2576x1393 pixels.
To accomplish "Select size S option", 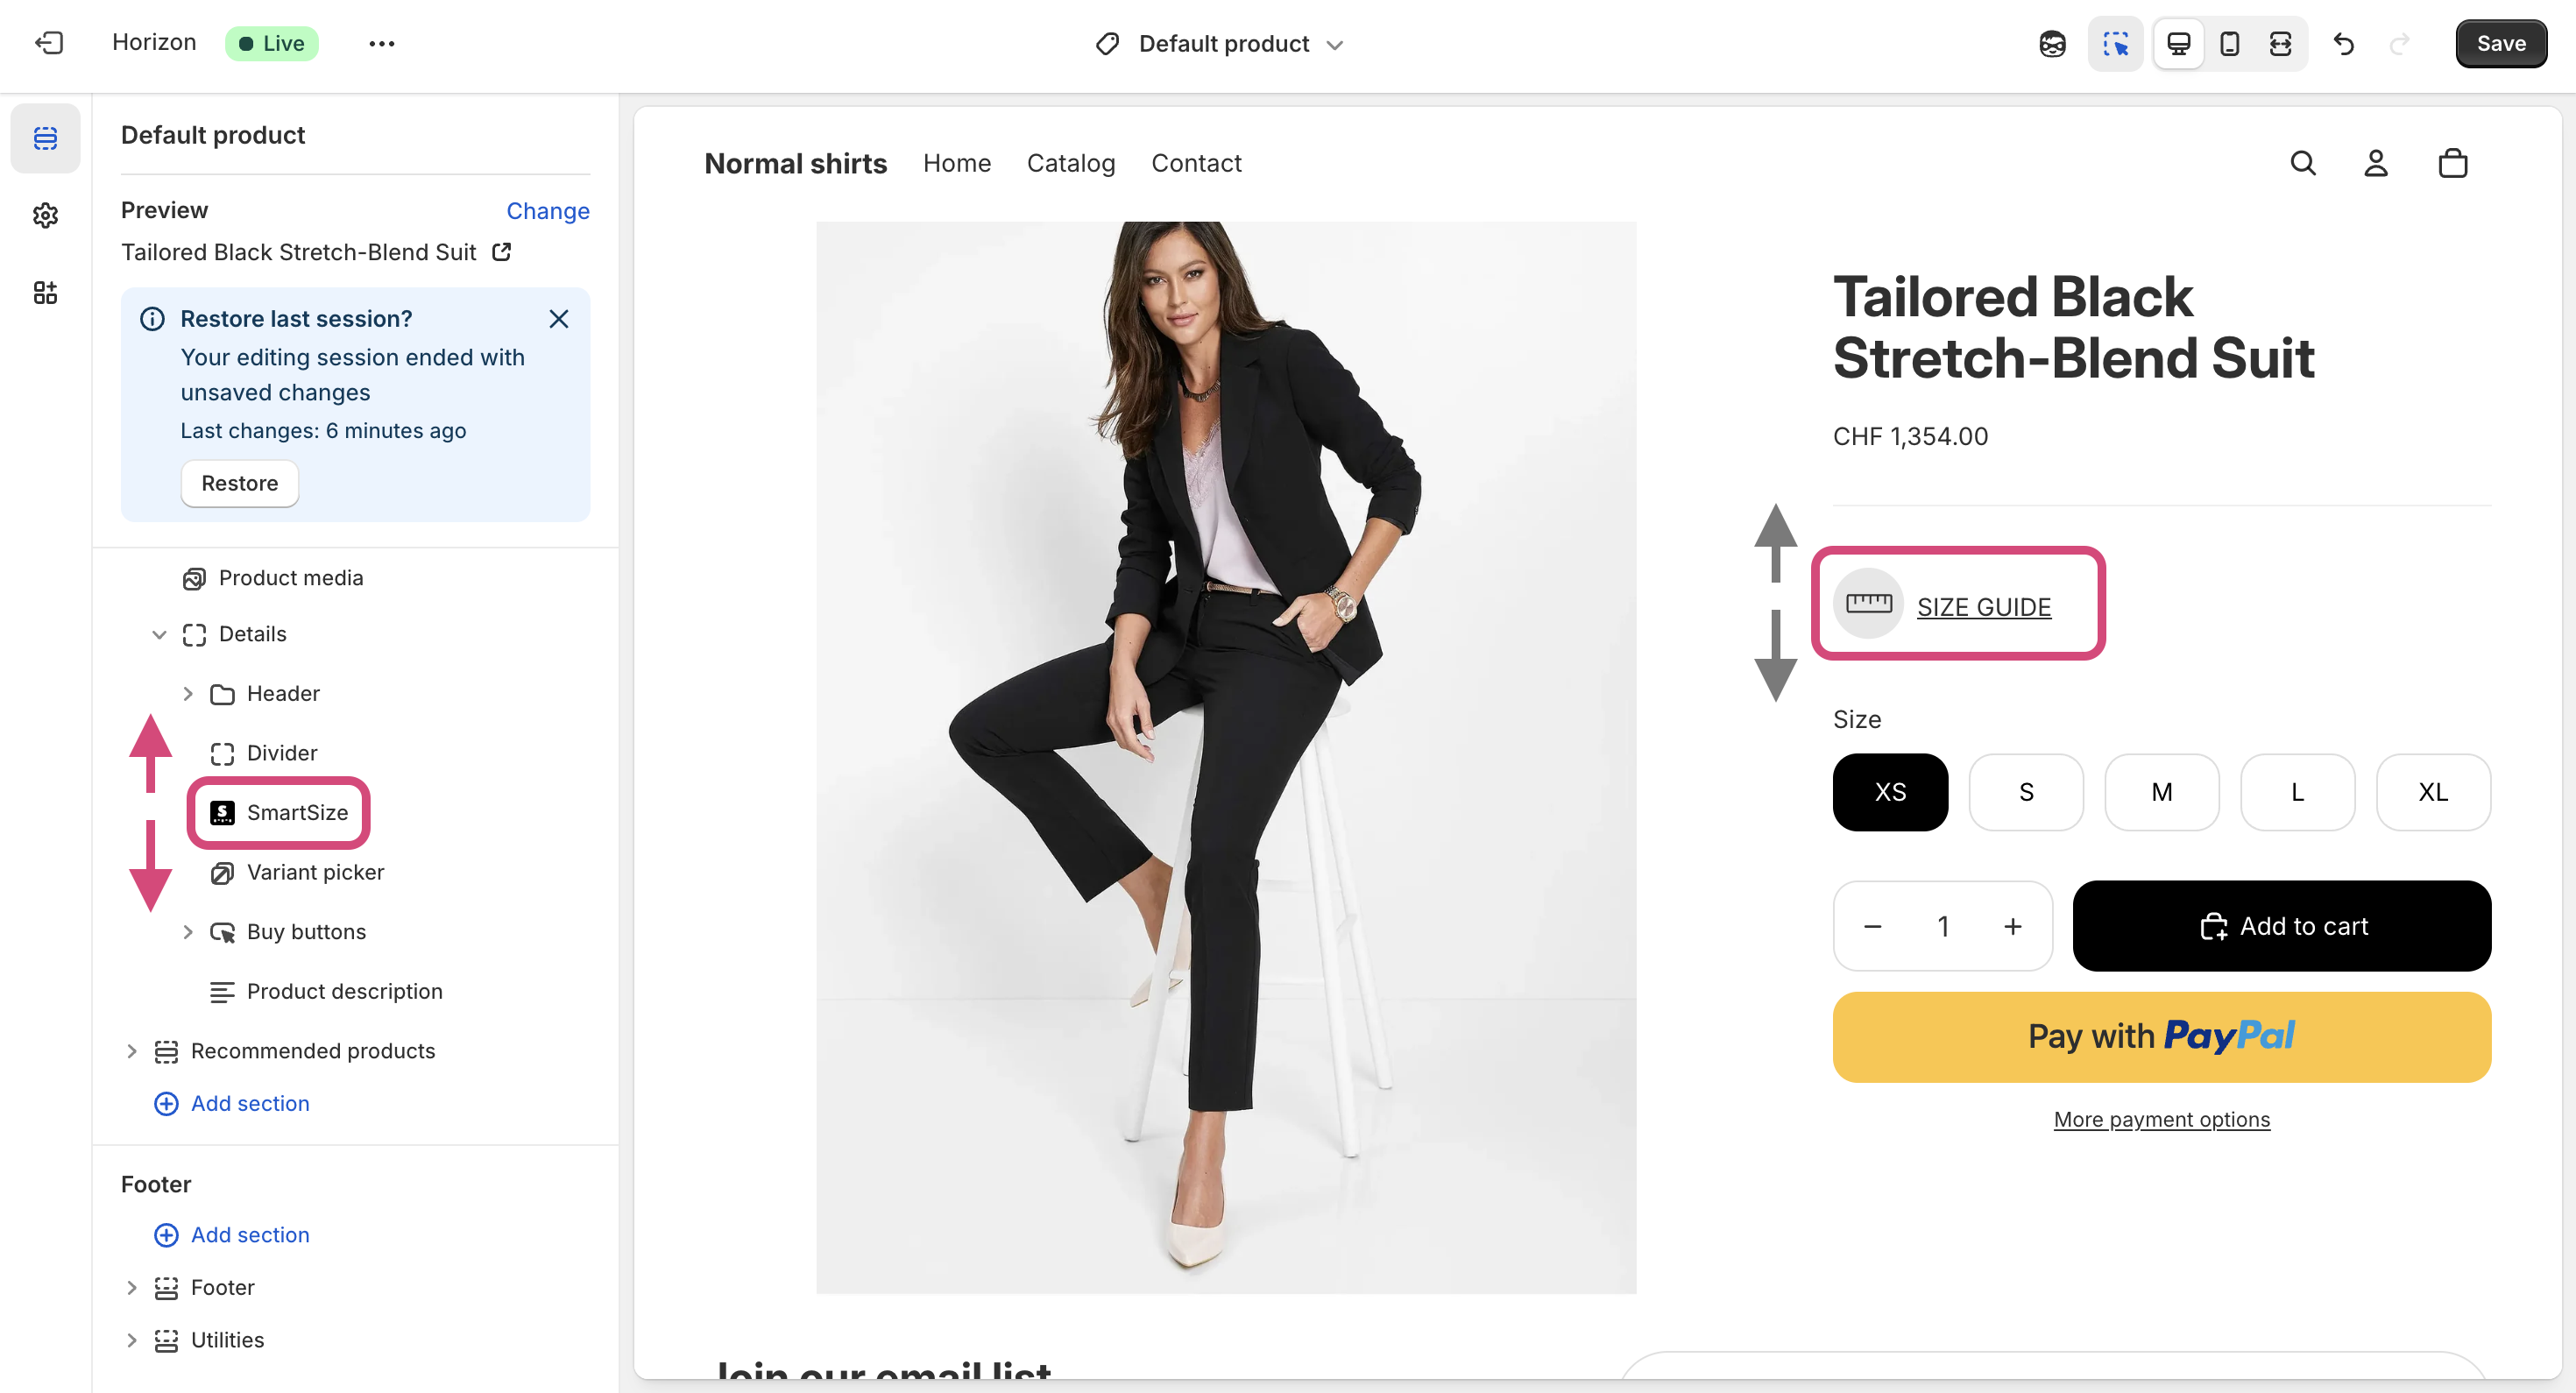I will point(2026,792).
